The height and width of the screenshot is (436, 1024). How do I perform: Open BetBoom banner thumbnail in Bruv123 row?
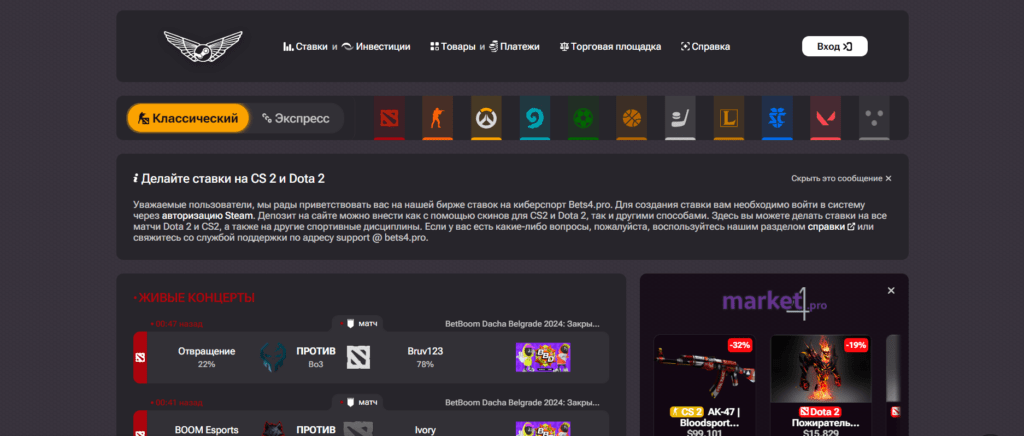[x=543, y=358]
